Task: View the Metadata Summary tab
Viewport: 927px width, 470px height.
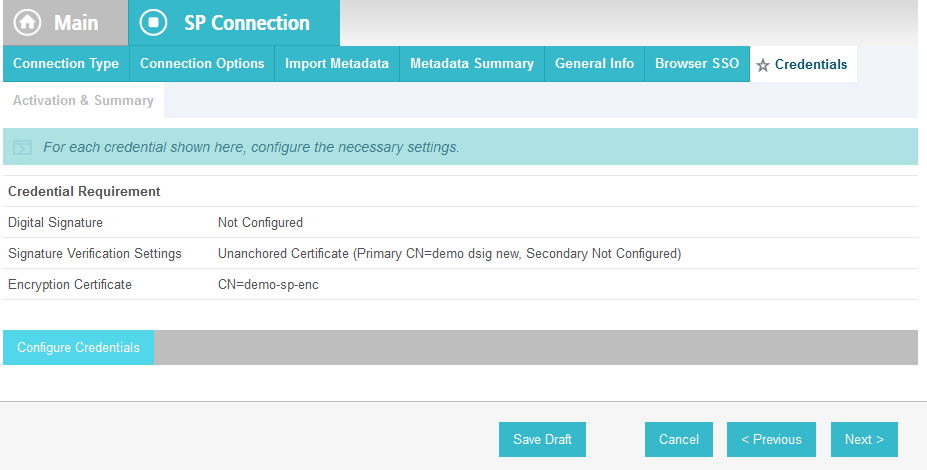Action: click(x=472, y=64)
